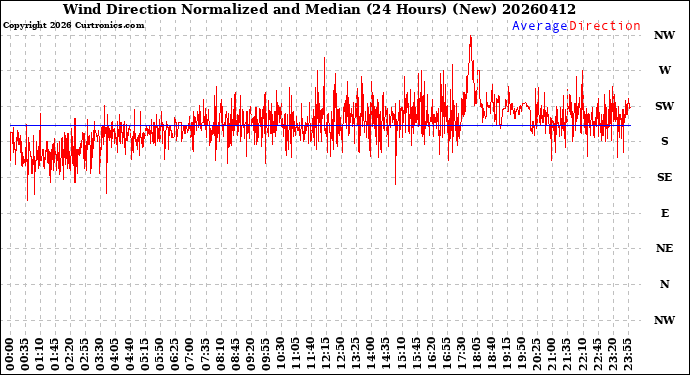Click the 05:15 time axis label
This screenshot has height=375, width=690.
click(145, 354)
